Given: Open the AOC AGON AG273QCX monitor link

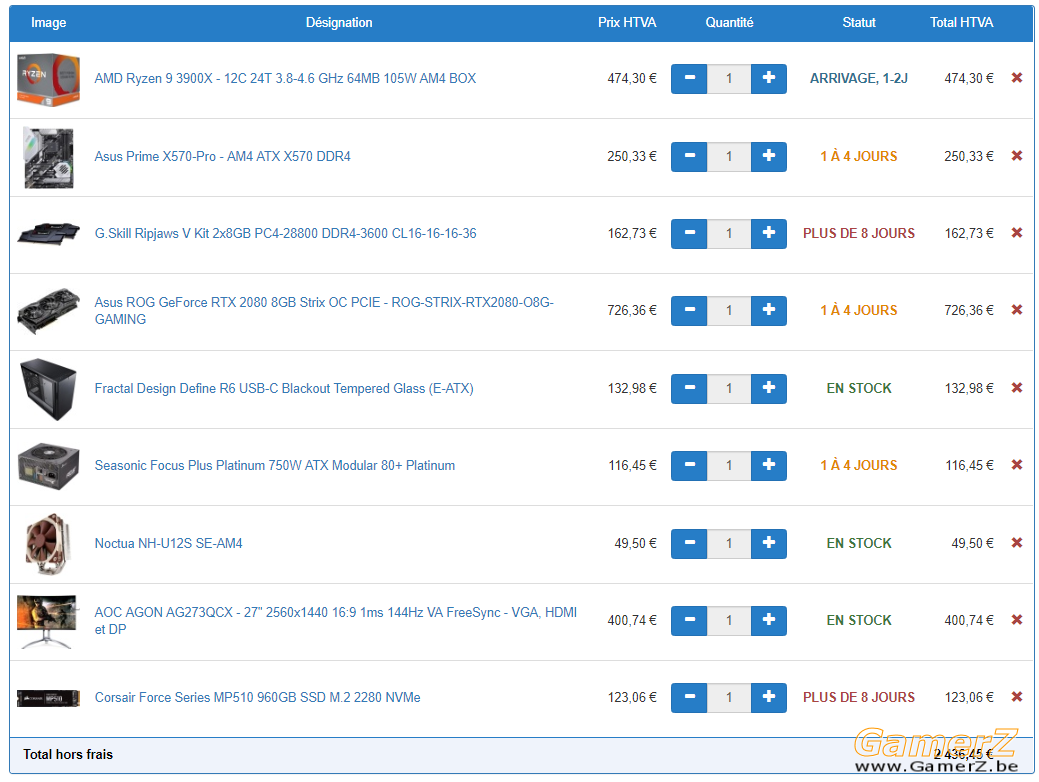Looking at the screenshot, I should pyautogui.click(x=336, y=620).
